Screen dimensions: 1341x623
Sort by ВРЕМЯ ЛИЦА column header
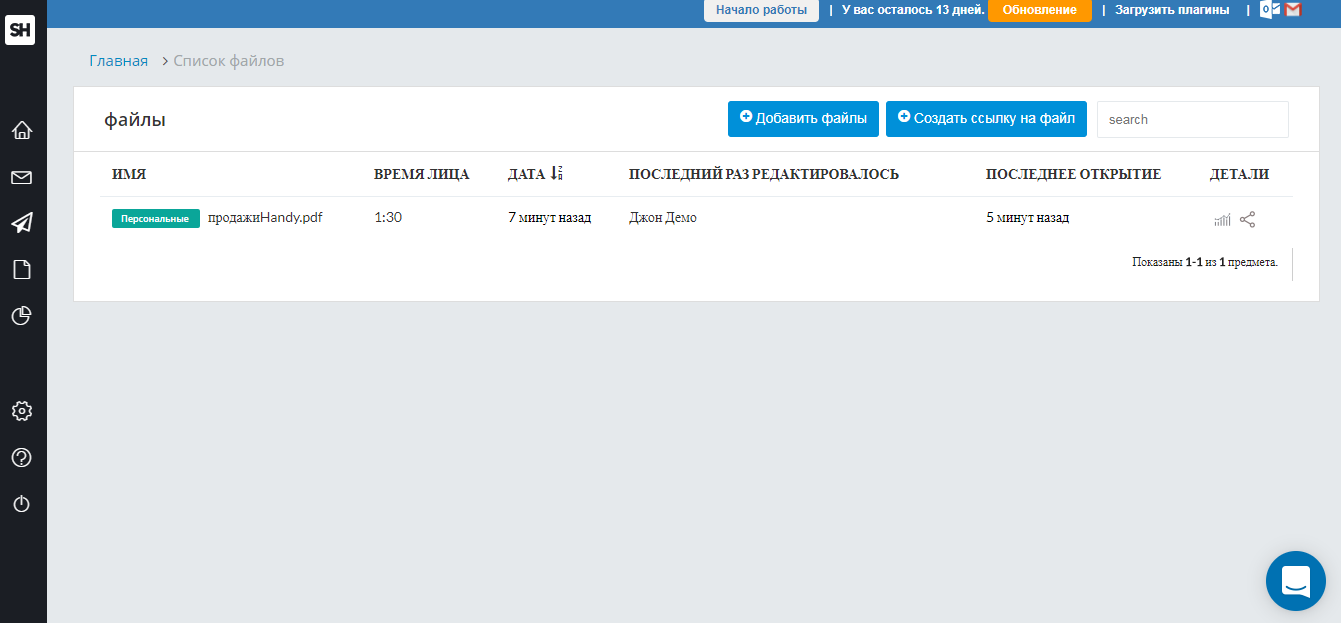(x=421, y=174)
